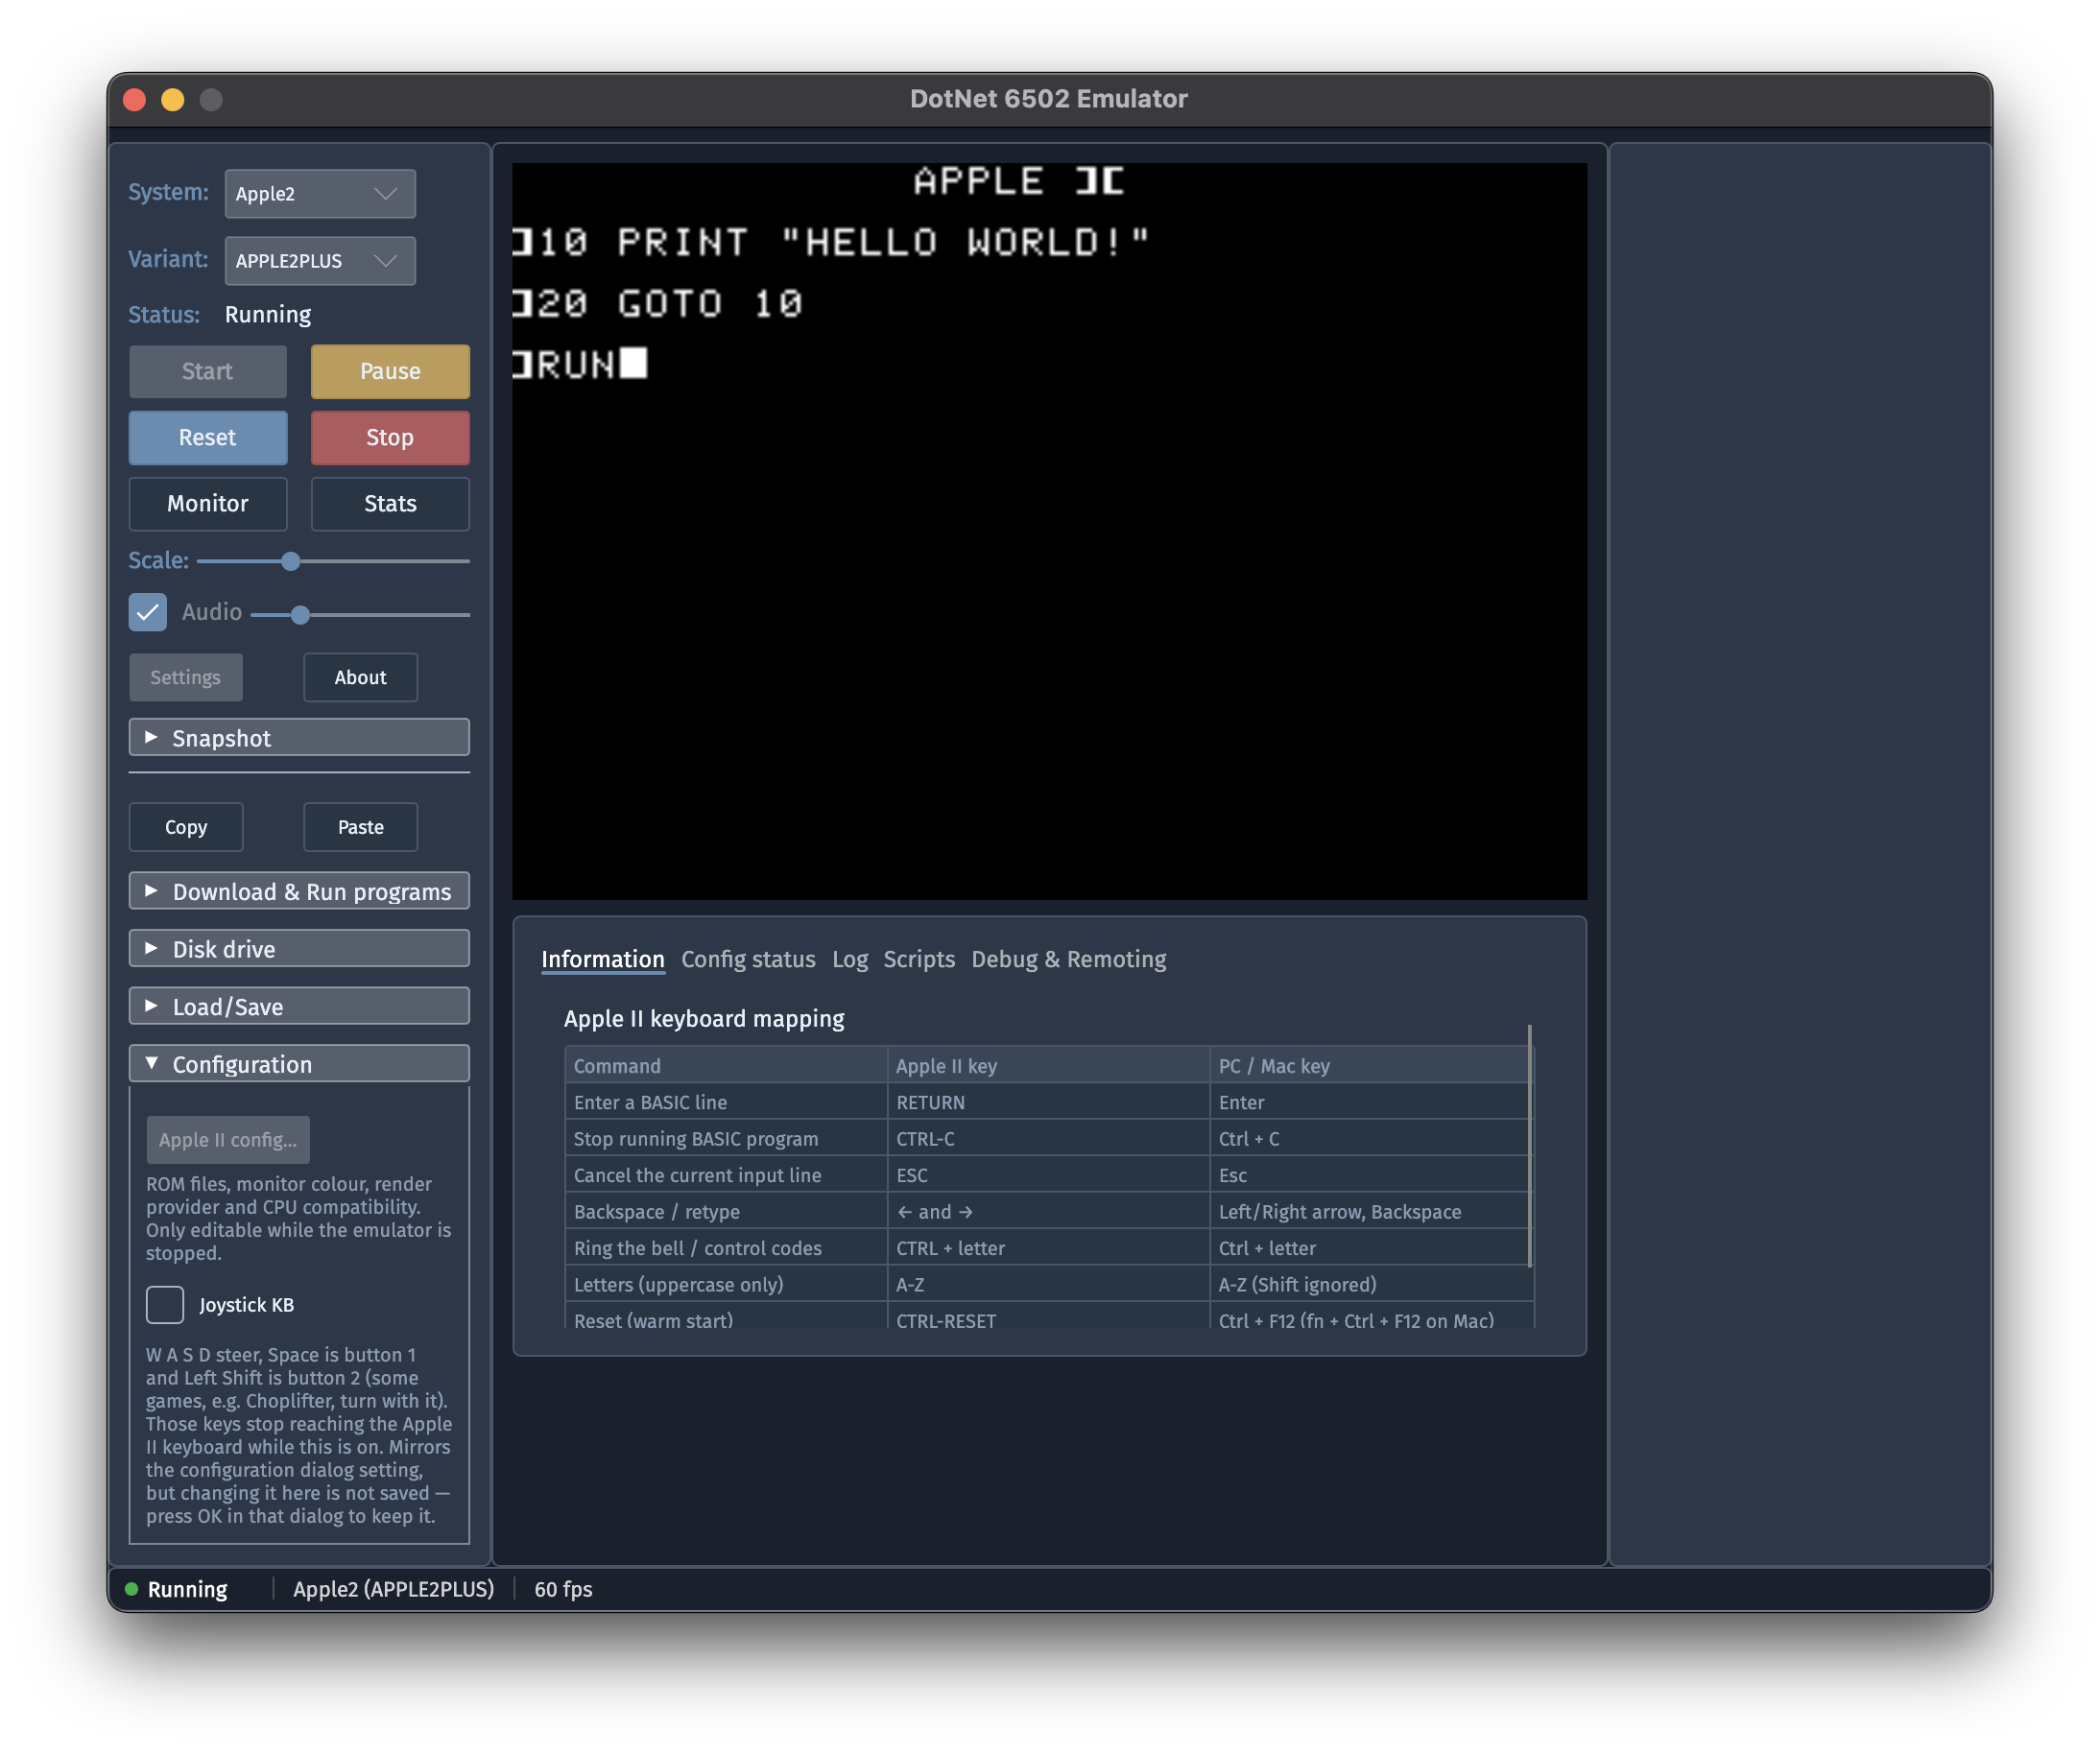The image size is (2100, 1754).
Task: Click the Copy button
Action: 186,827
